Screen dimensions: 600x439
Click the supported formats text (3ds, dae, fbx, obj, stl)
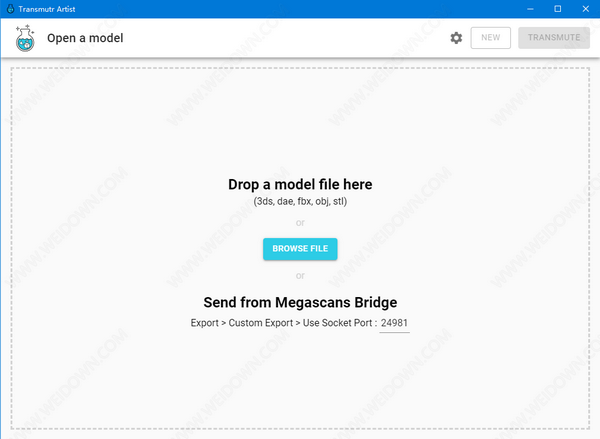pyautogui.click(x=300, y=201)
